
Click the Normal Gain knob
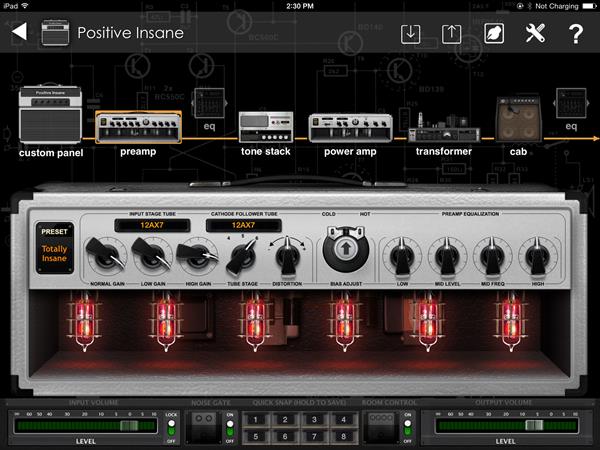coord(107,256)
